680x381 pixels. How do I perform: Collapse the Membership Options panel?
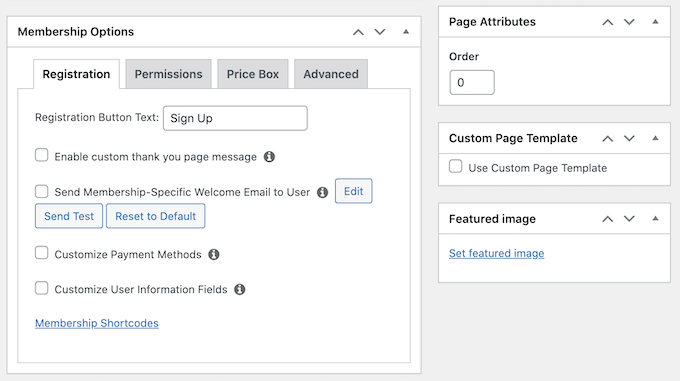(406, 32)
